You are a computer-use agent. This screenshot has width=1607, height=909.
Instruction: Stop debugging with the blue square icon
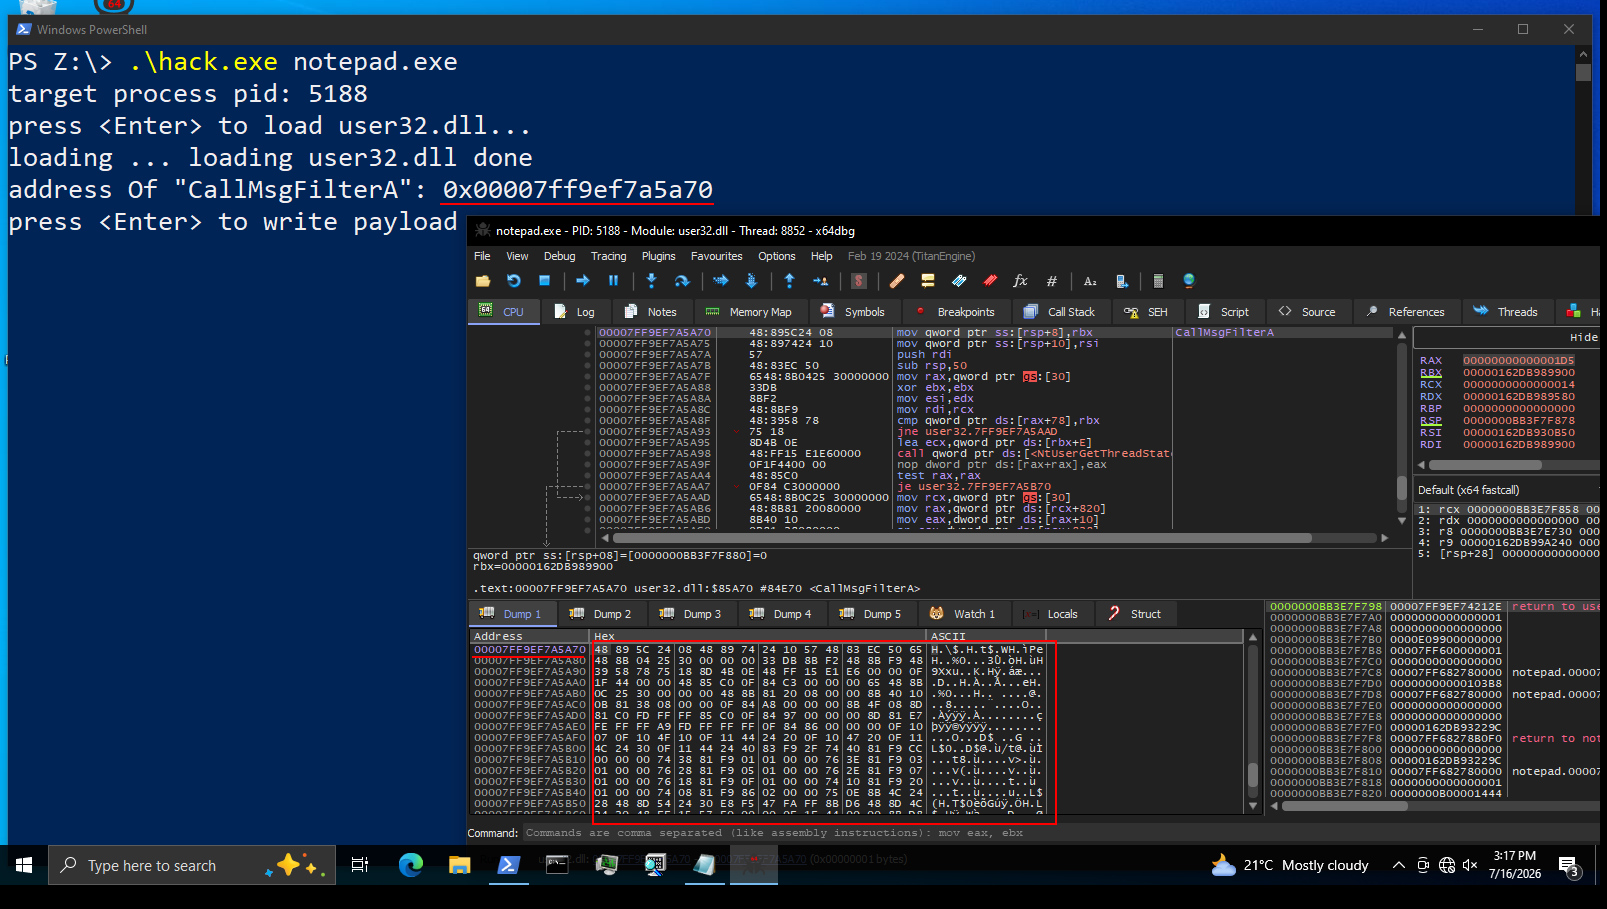coord(545,281)
